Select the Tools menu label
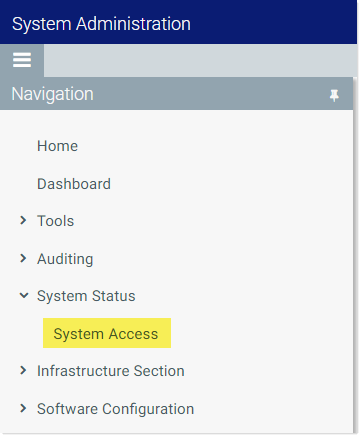This screenshot has width=361, height=437. (55, 221)
